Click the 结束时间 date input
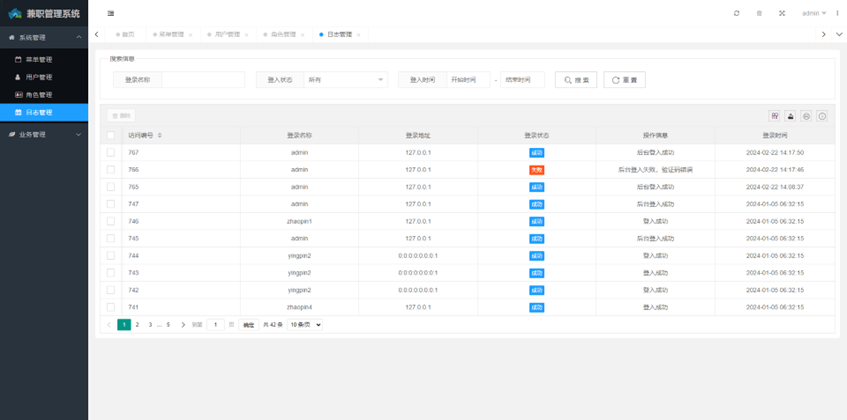Screen dimensions: 847x420 (x=522, y=79)
